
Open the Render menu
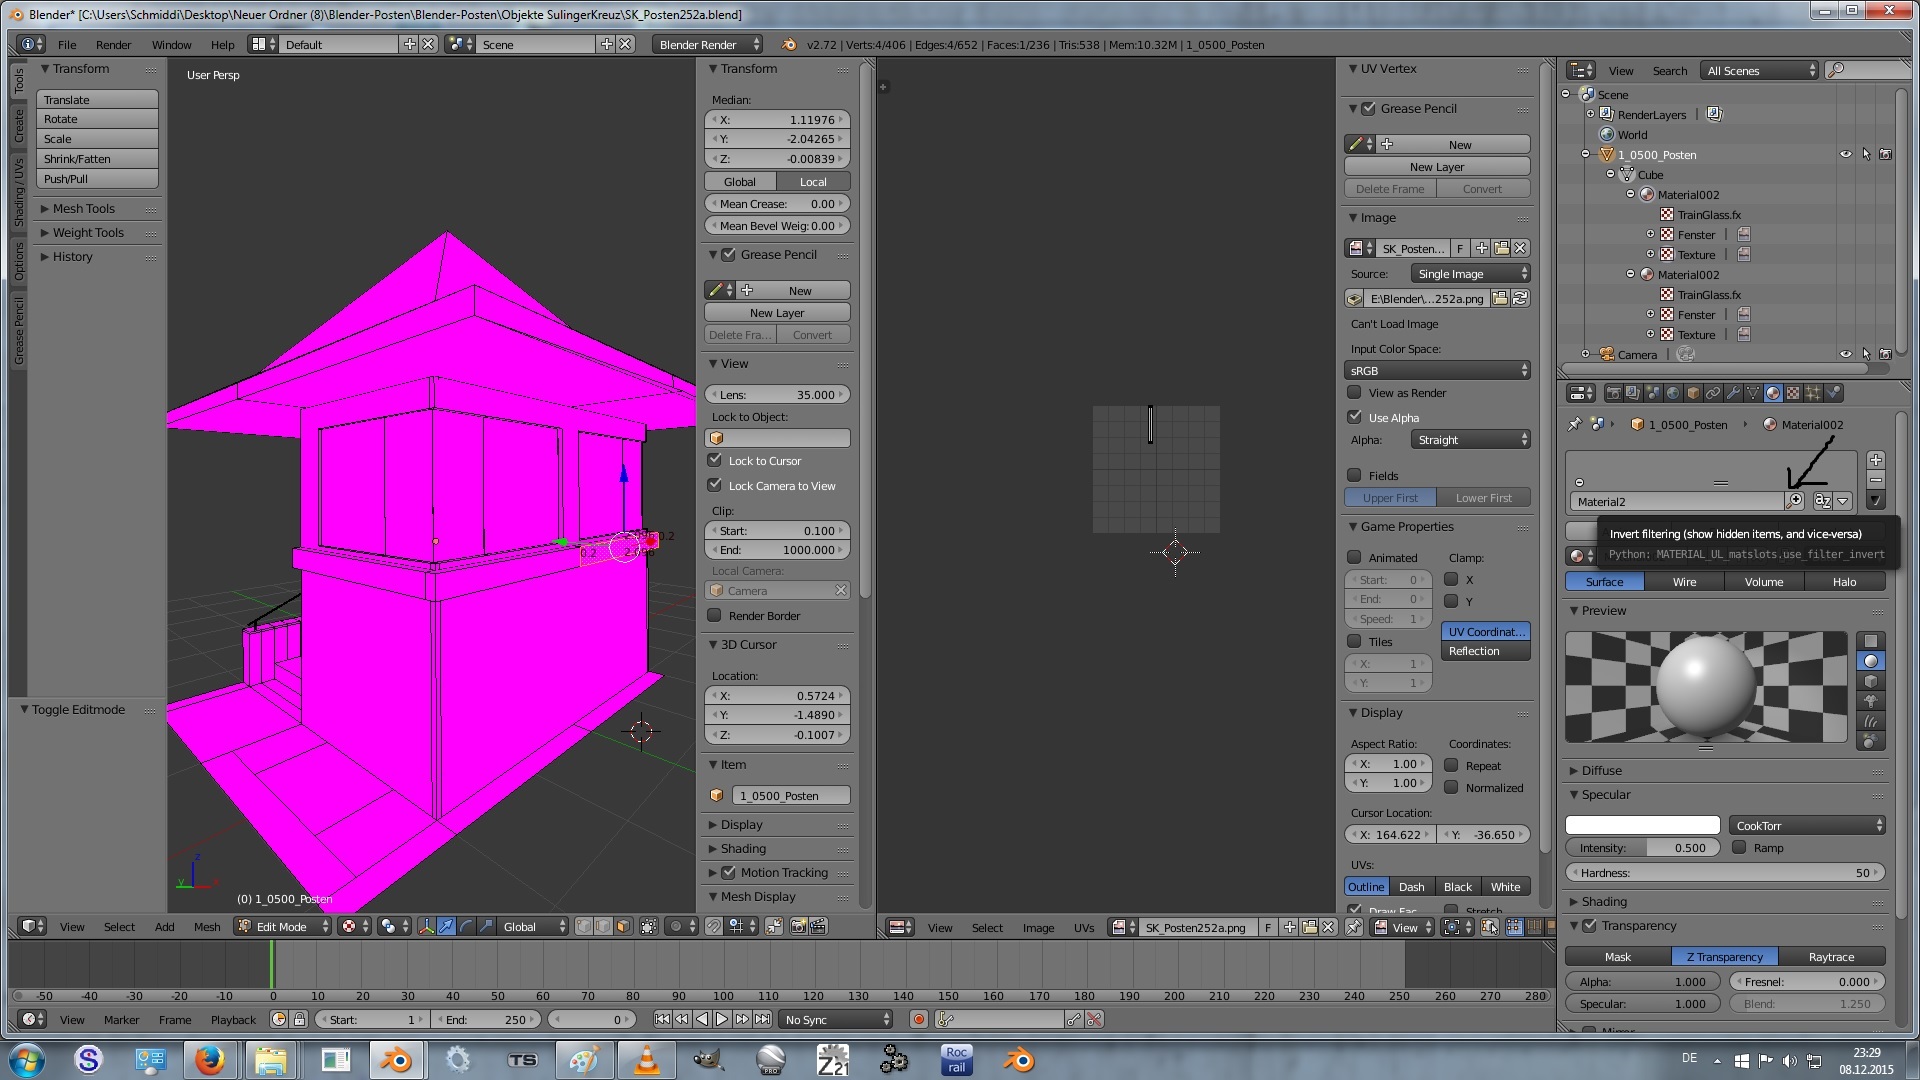[113, 45]
